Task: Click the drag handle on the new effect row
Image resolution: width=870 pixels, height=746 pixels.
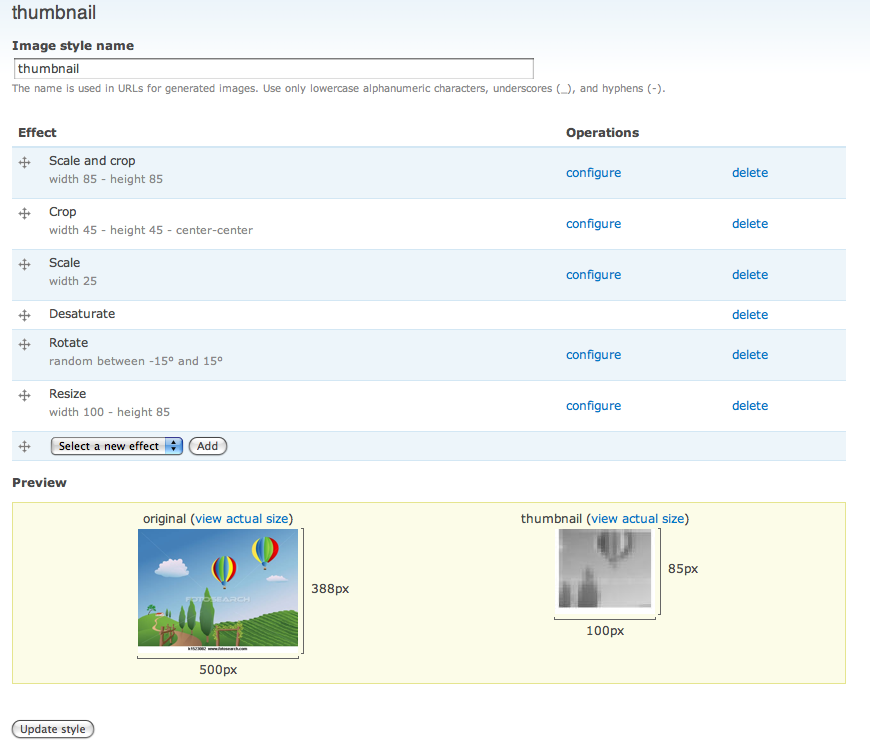Action: coord(24,444)
